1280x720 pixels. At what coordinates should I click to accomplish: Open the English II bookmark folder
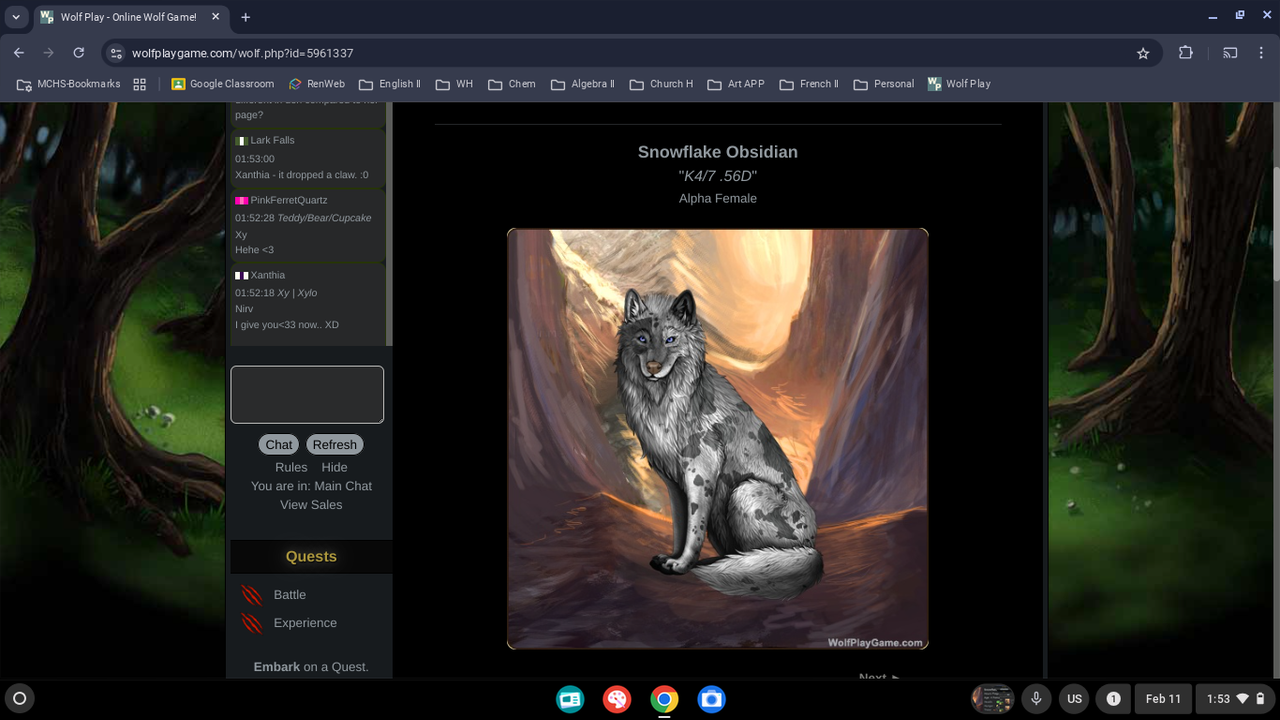[x=390, y=84]
